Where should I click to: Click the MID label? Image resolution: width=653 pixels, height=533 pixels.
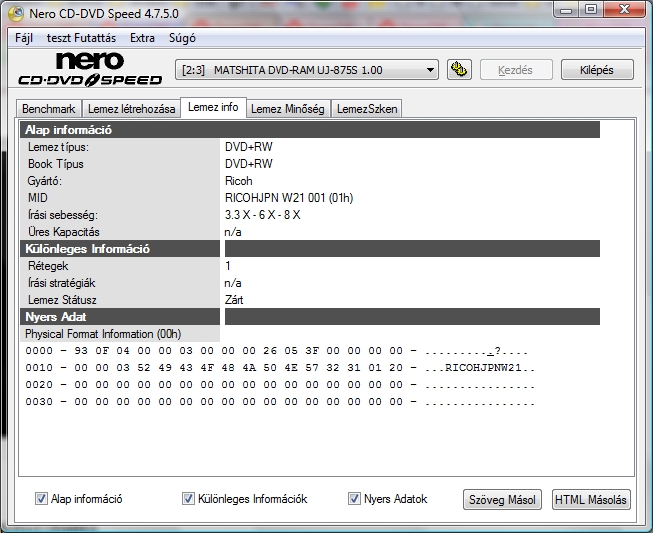(37, 198)
